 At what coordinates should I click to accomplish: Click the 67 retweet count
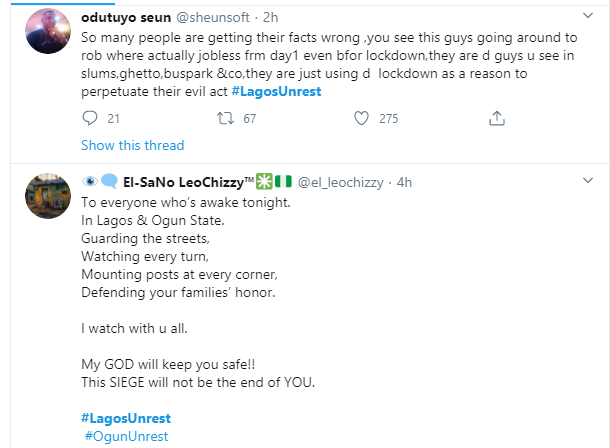tap(249, 119)
